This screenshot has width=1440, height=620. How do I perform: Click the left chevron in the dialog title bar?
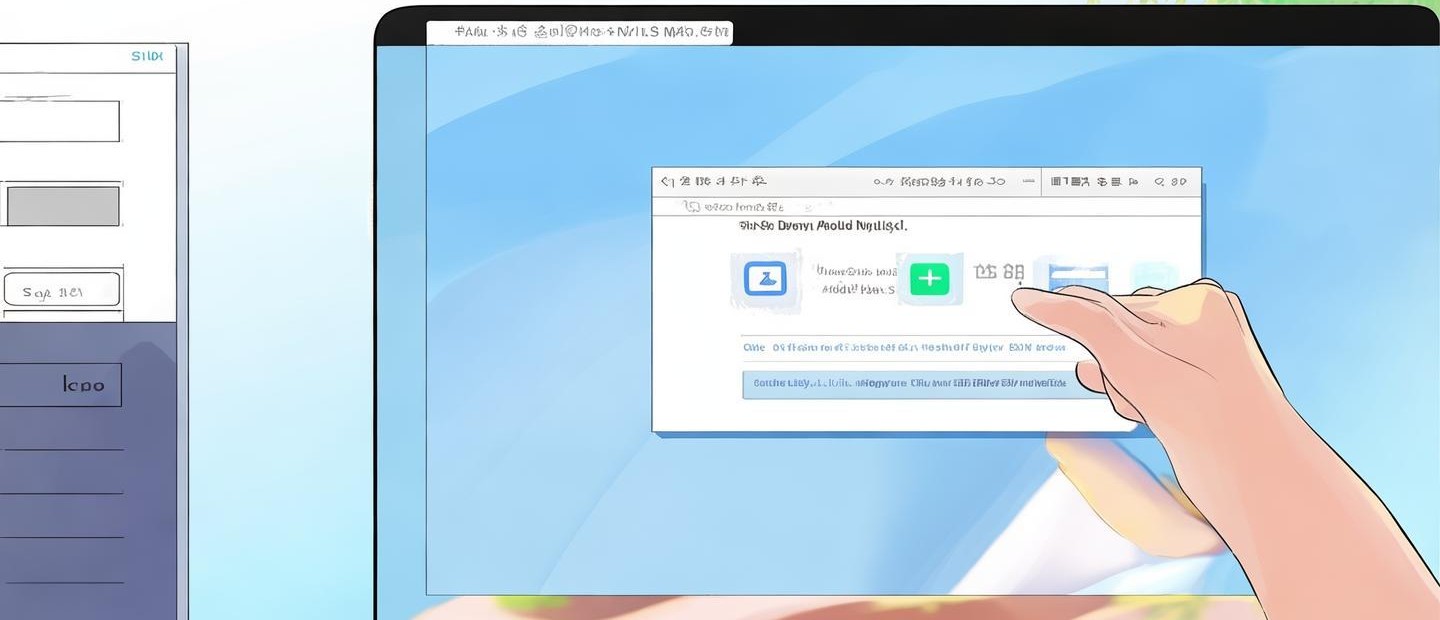tap(664, 182)
